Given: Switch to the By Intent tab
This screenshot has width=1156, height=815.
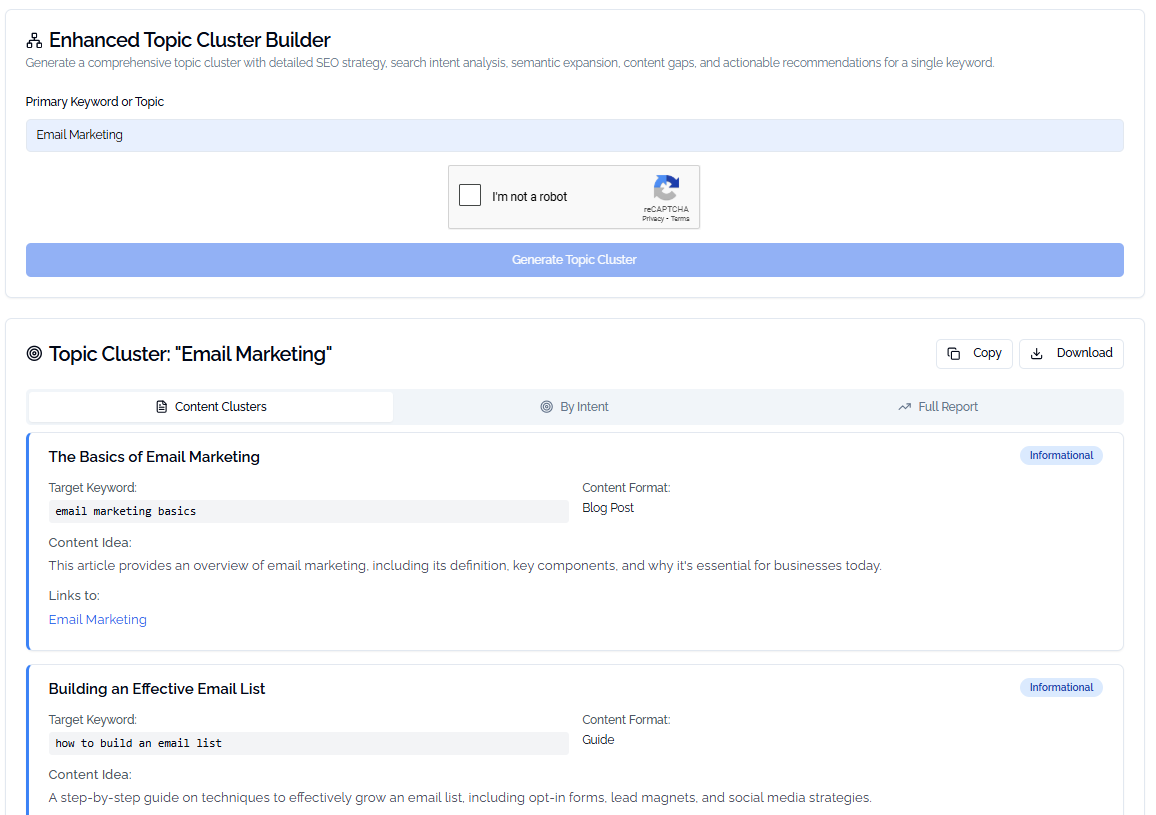Looking at the screenshot, I should point(575,407).
